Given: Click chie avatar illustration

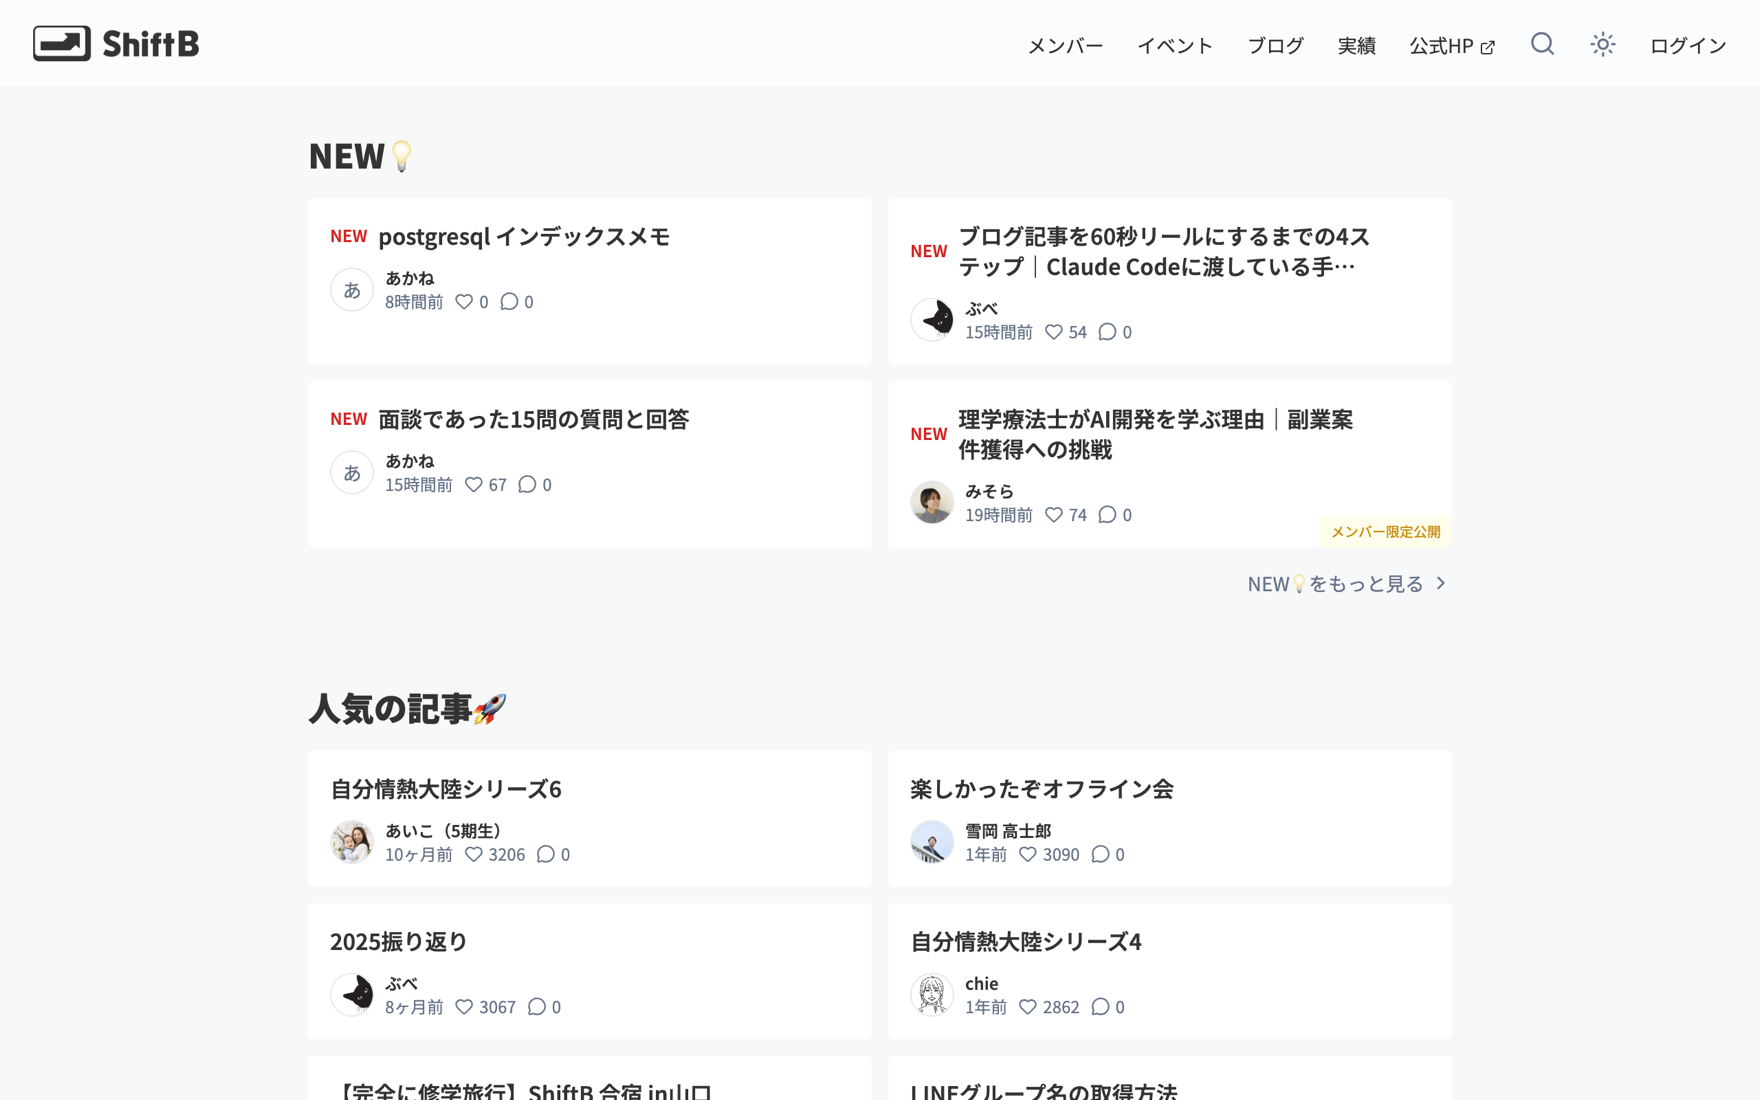Looking at the screenshot, I should (x=932, y=995).
